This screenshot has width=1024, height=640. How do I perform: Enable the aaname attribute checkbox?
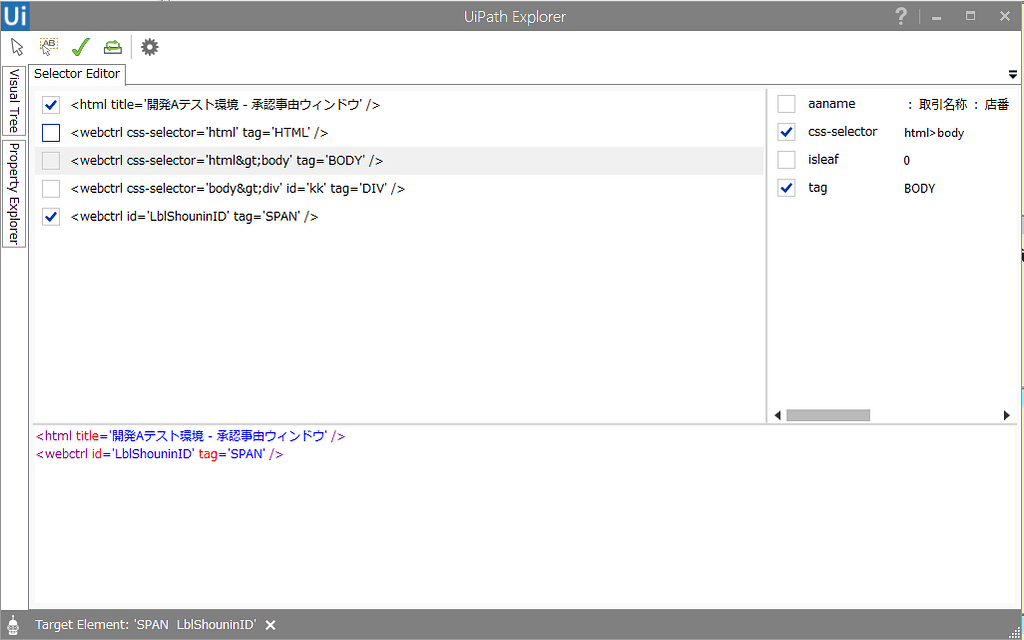(785, 103)
